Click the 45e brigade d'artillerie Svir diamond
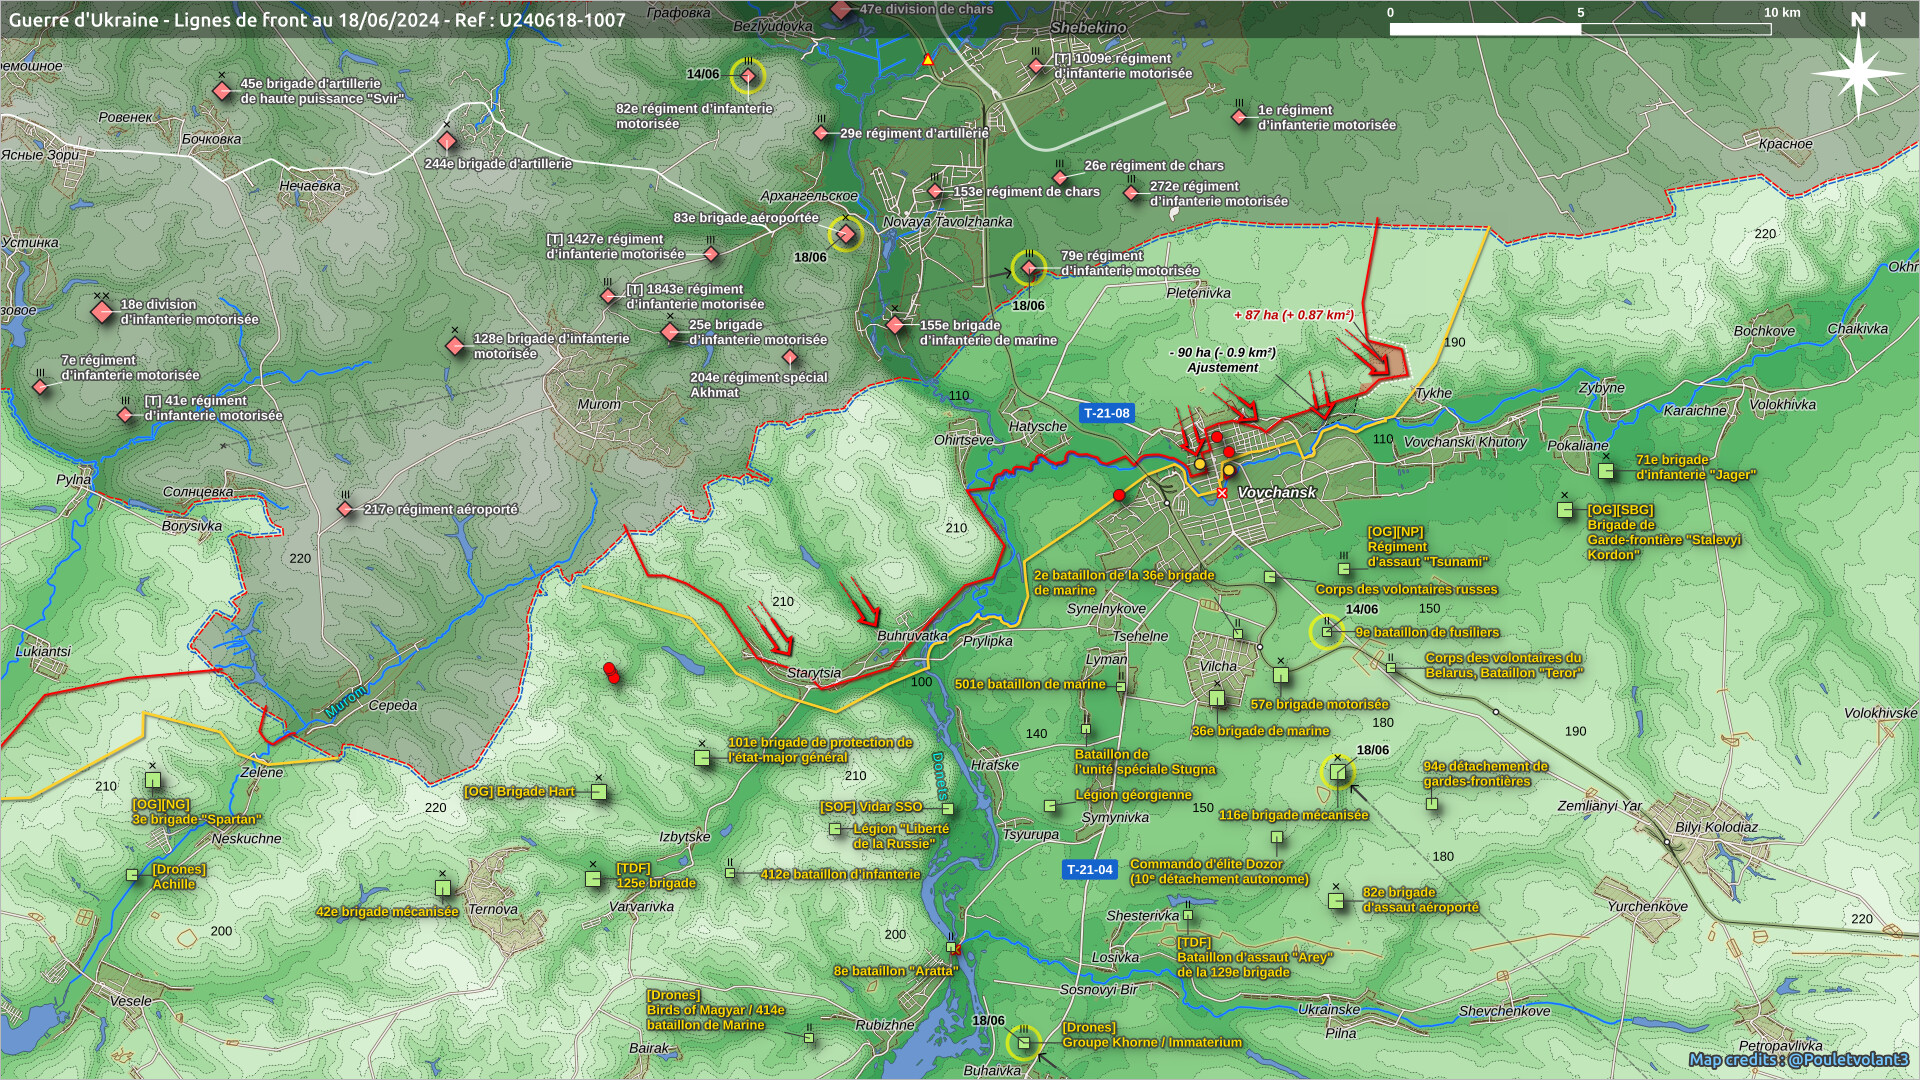This screenshot has width=1920, height=1080. pos(222,91)
